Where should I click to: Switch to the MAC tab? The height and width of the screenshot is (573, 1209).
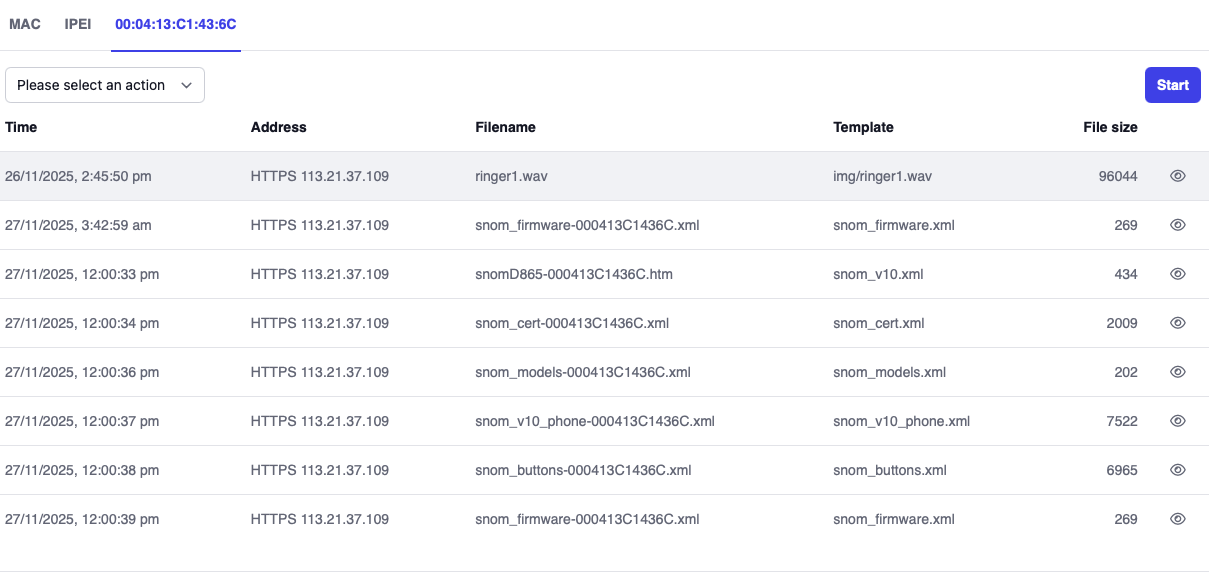(x=25, y=24)
